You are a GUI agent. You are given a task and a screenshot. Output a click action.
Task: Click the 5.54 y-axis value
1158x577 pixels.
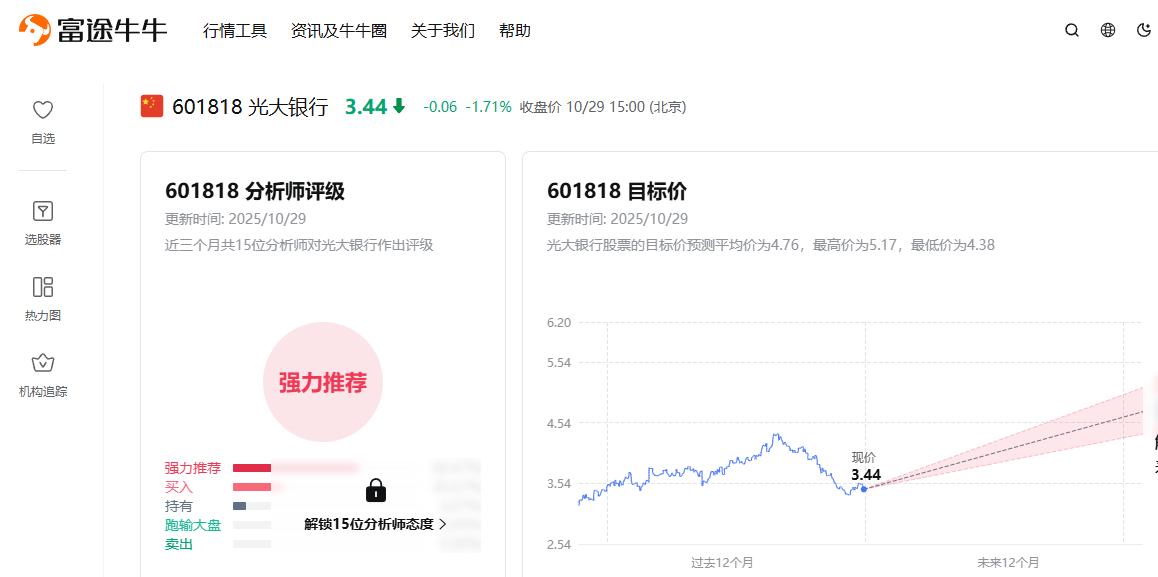coord(559,362)
